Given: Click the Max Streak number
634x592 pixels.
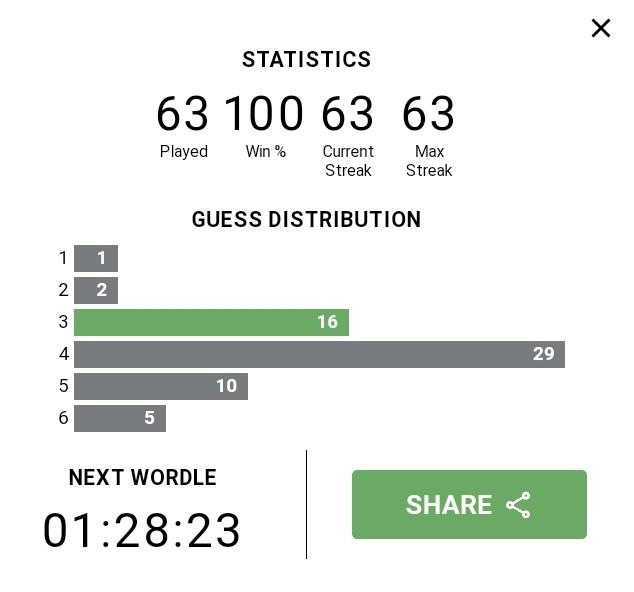Looking at the screenshot, I should [x=429, y=113].
